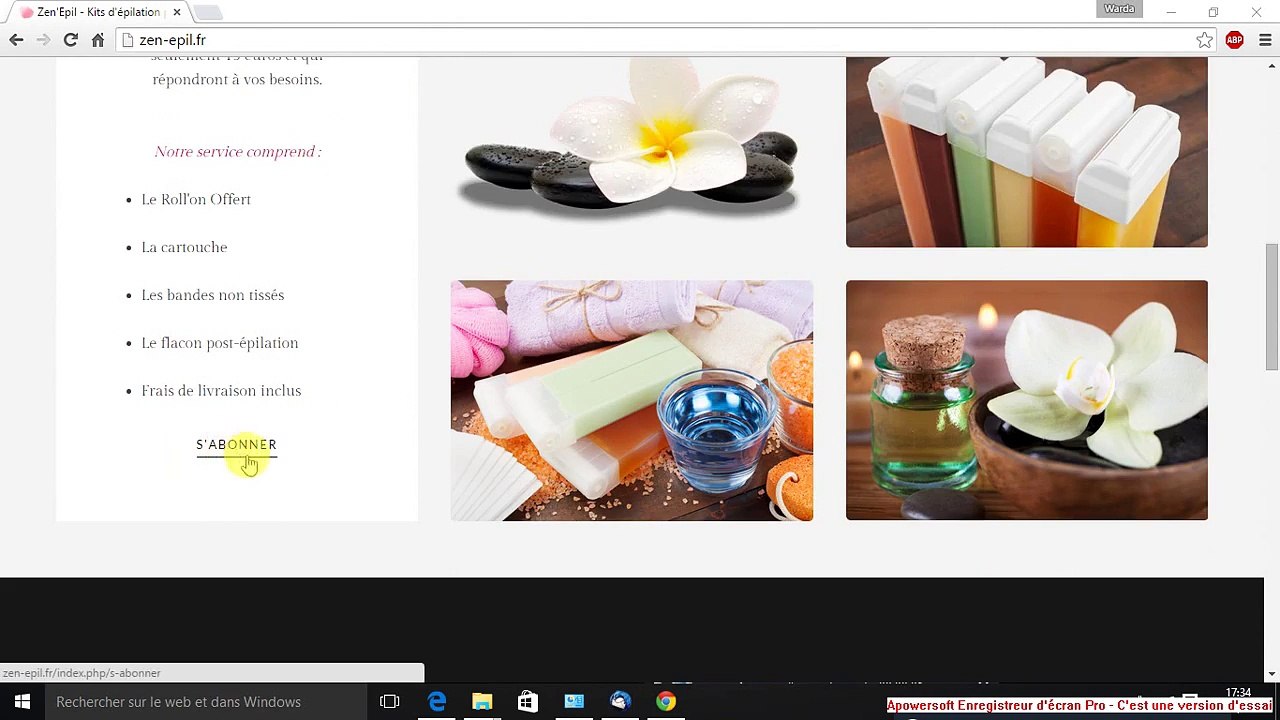The height and width of the screenshot is (720, 1280).
Task: Click the Windows taskbar search box
Action: click(206, 702)
